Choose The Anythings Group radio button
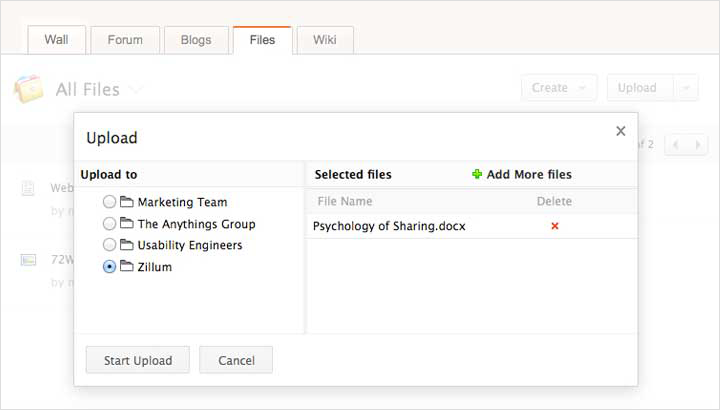Image resolution: width=720 pixels, height=410 pixels. (x=109, y=224)
